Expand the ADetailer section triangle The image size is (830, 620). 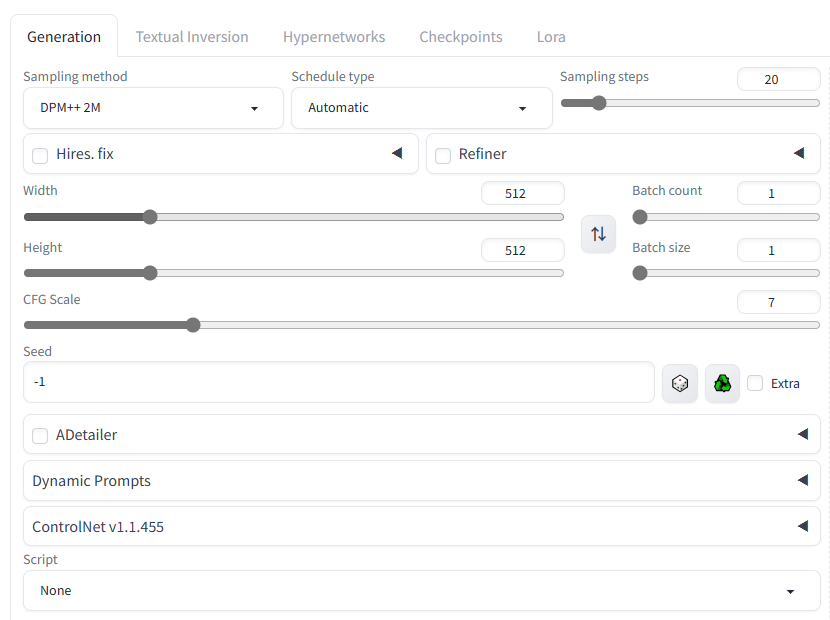803,434
